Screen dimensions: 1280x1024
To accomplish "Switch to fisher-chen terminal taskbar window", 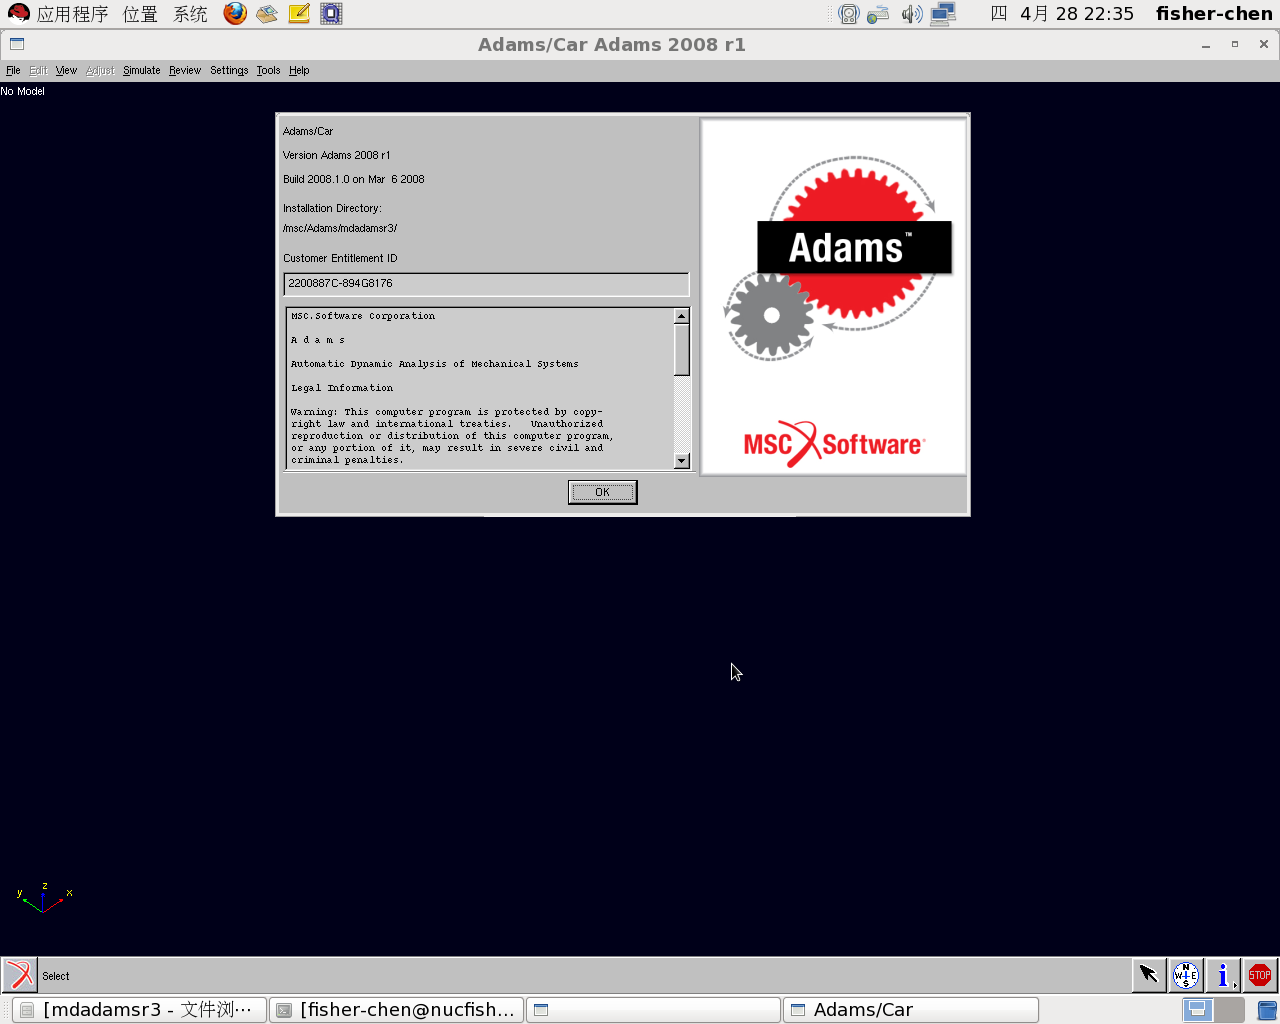I will pyautogui.click(x=397, y=1010).
